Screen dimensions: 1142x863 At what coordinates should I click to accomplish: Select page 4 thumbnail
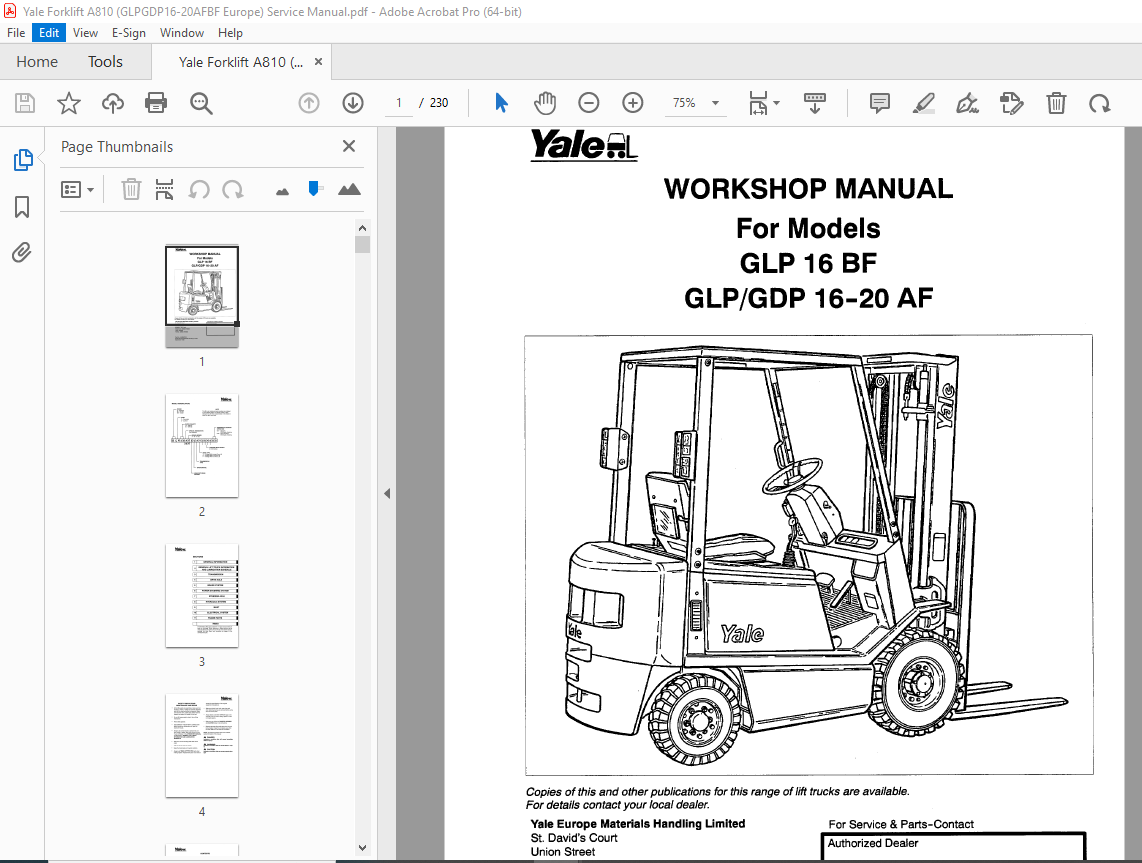(x=202, y=746)
